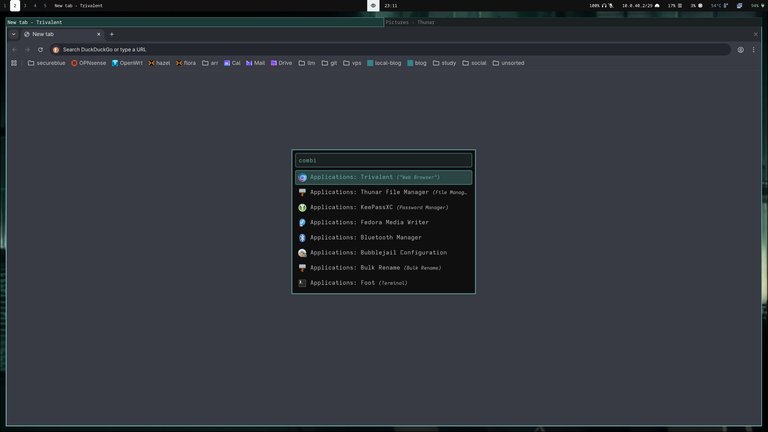Expand the unsorted bookmark folder

tap(508, 63)
